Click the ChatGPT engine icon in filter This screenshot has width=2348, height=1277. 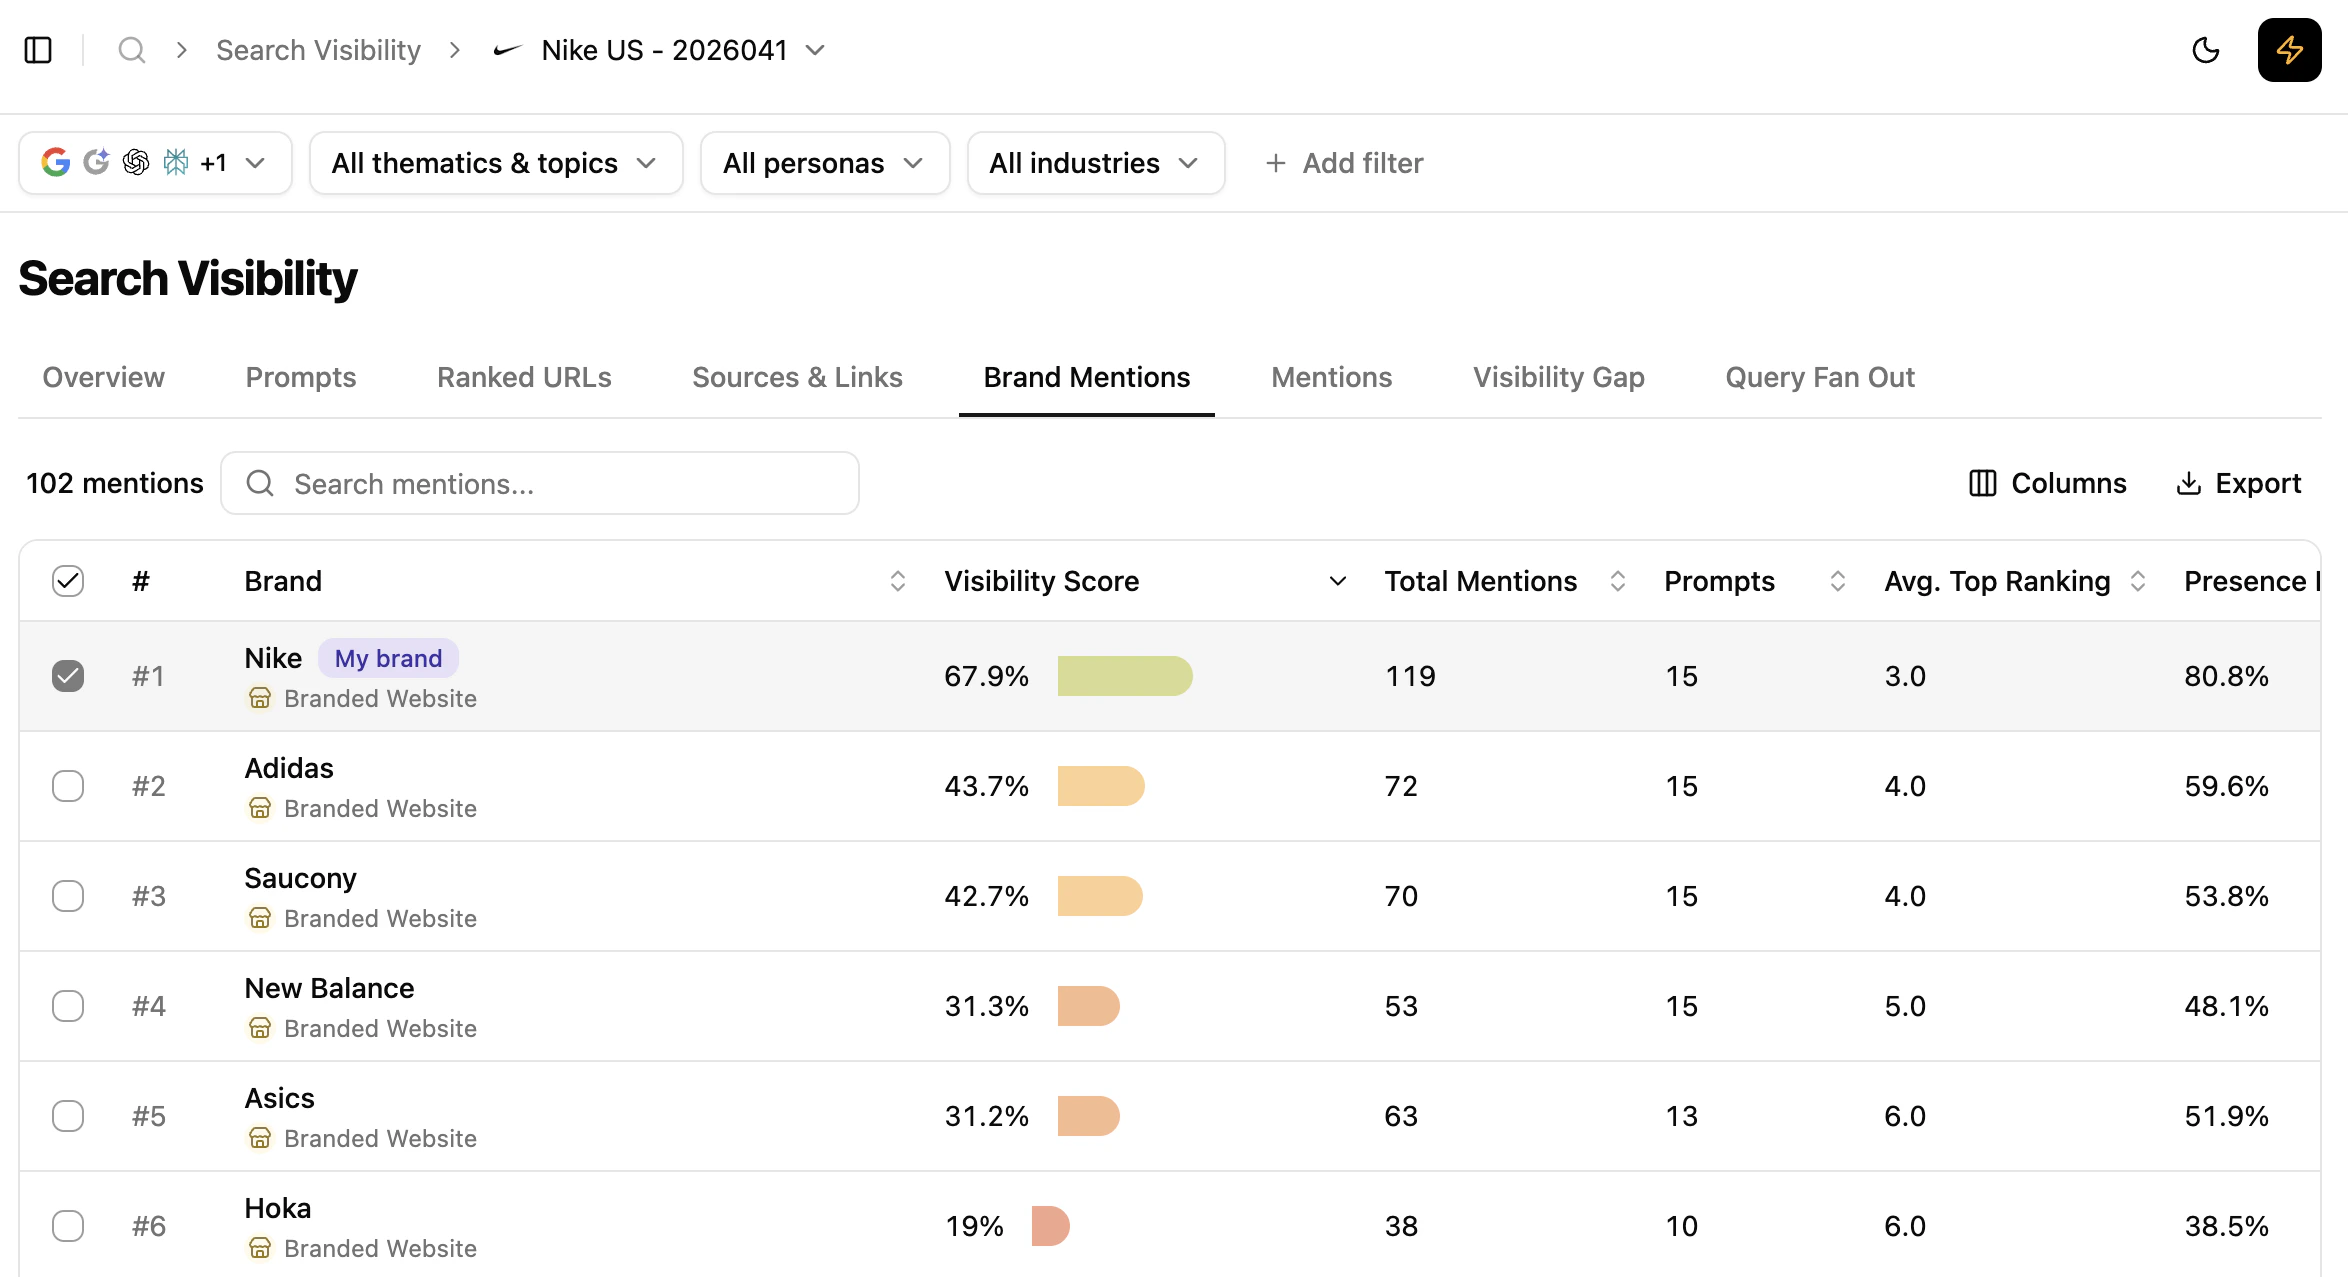[x=136, y=162]
